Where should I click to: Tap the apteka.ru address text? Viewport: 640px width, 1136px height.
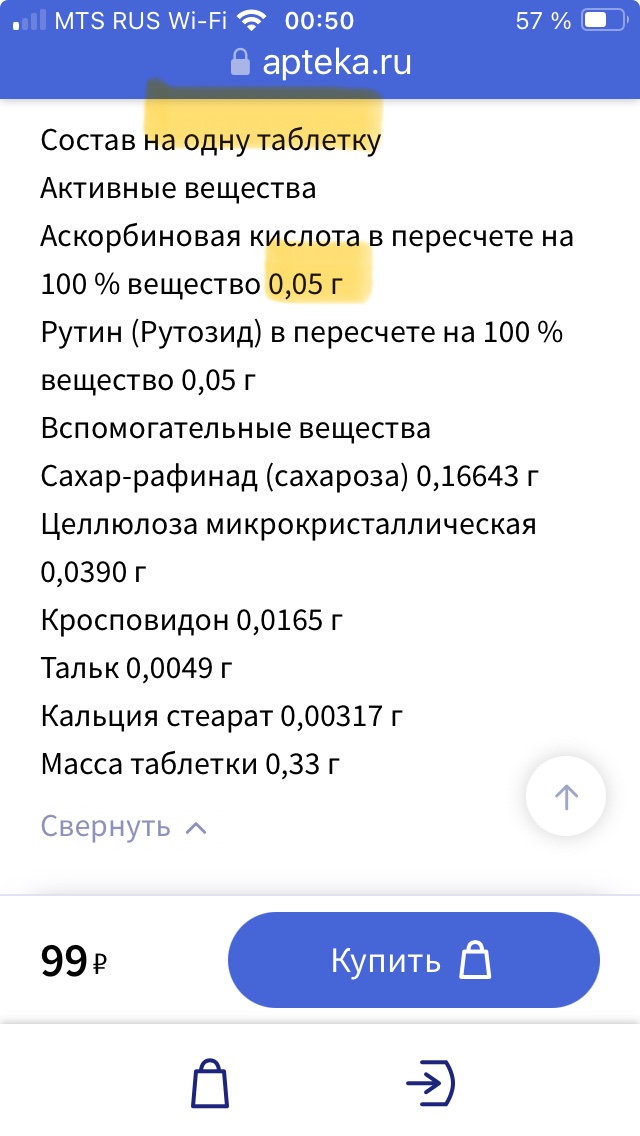click(x=337, y=62)
